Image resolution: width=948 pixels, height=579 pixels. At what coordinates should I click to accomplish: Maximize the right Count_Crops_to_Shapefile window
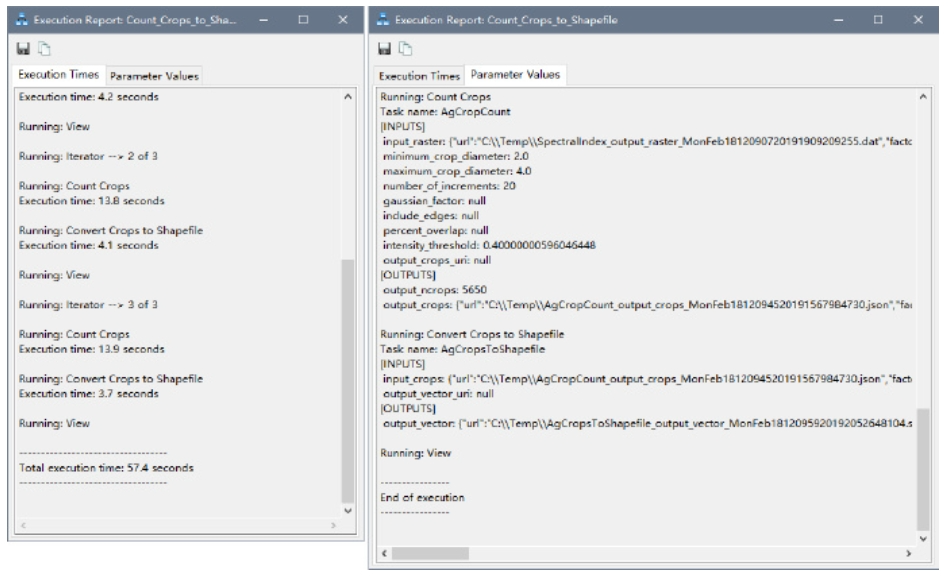point(878,20)
